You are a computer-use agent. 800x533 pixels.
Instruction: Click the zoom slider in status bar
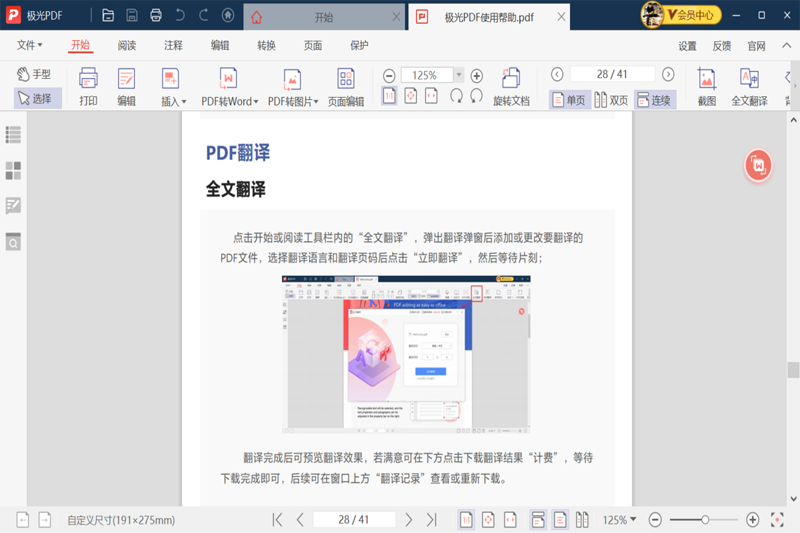coord(705,520)
